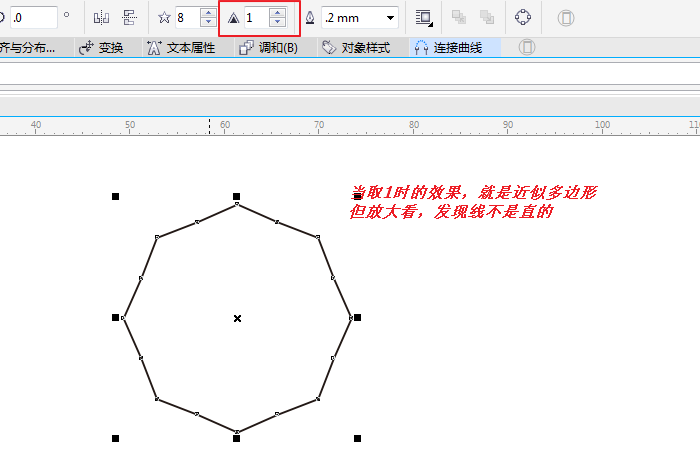The height and width of the screenshot is (450, 700).
Task: Open the outline width dropdown
Action: tap(390, 18)
